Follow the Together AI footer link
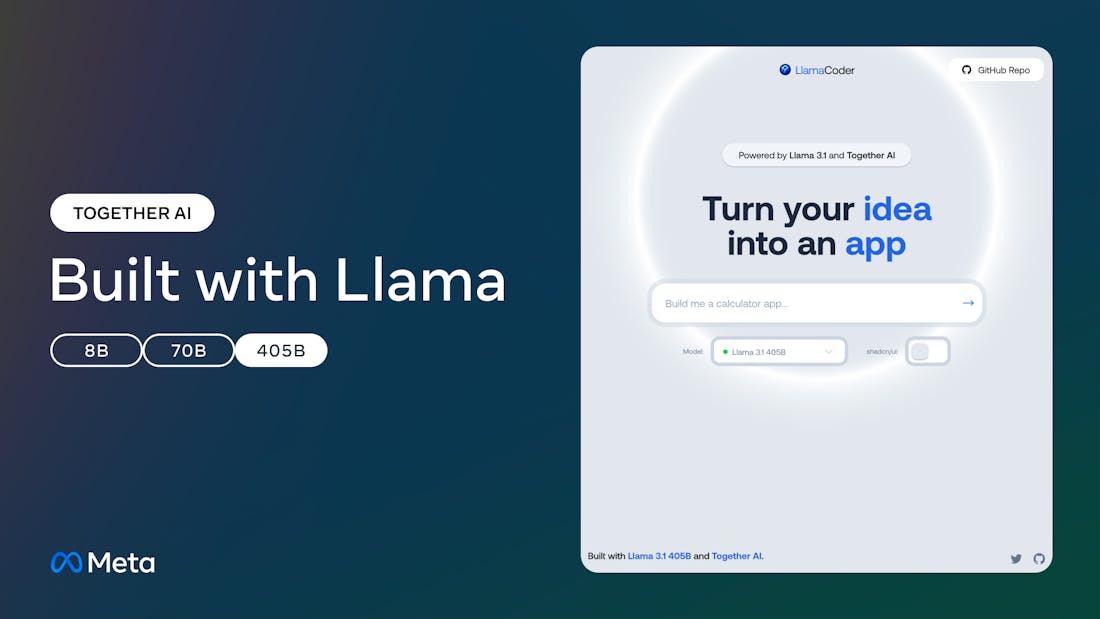 click(x=737, y=556)
